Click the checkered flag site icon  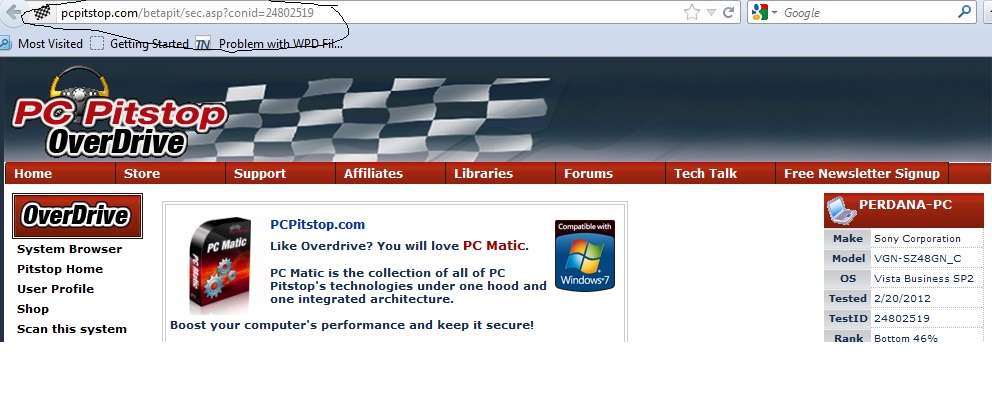click(42, 13)
